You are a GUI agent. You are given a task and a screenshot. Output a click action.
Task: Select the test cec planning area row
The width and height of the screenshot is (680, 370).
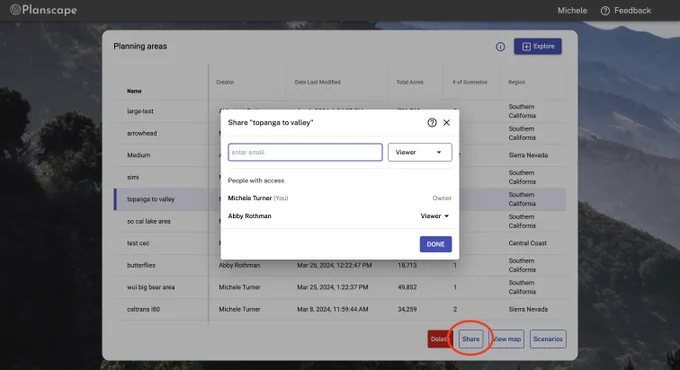coord(340,243)
